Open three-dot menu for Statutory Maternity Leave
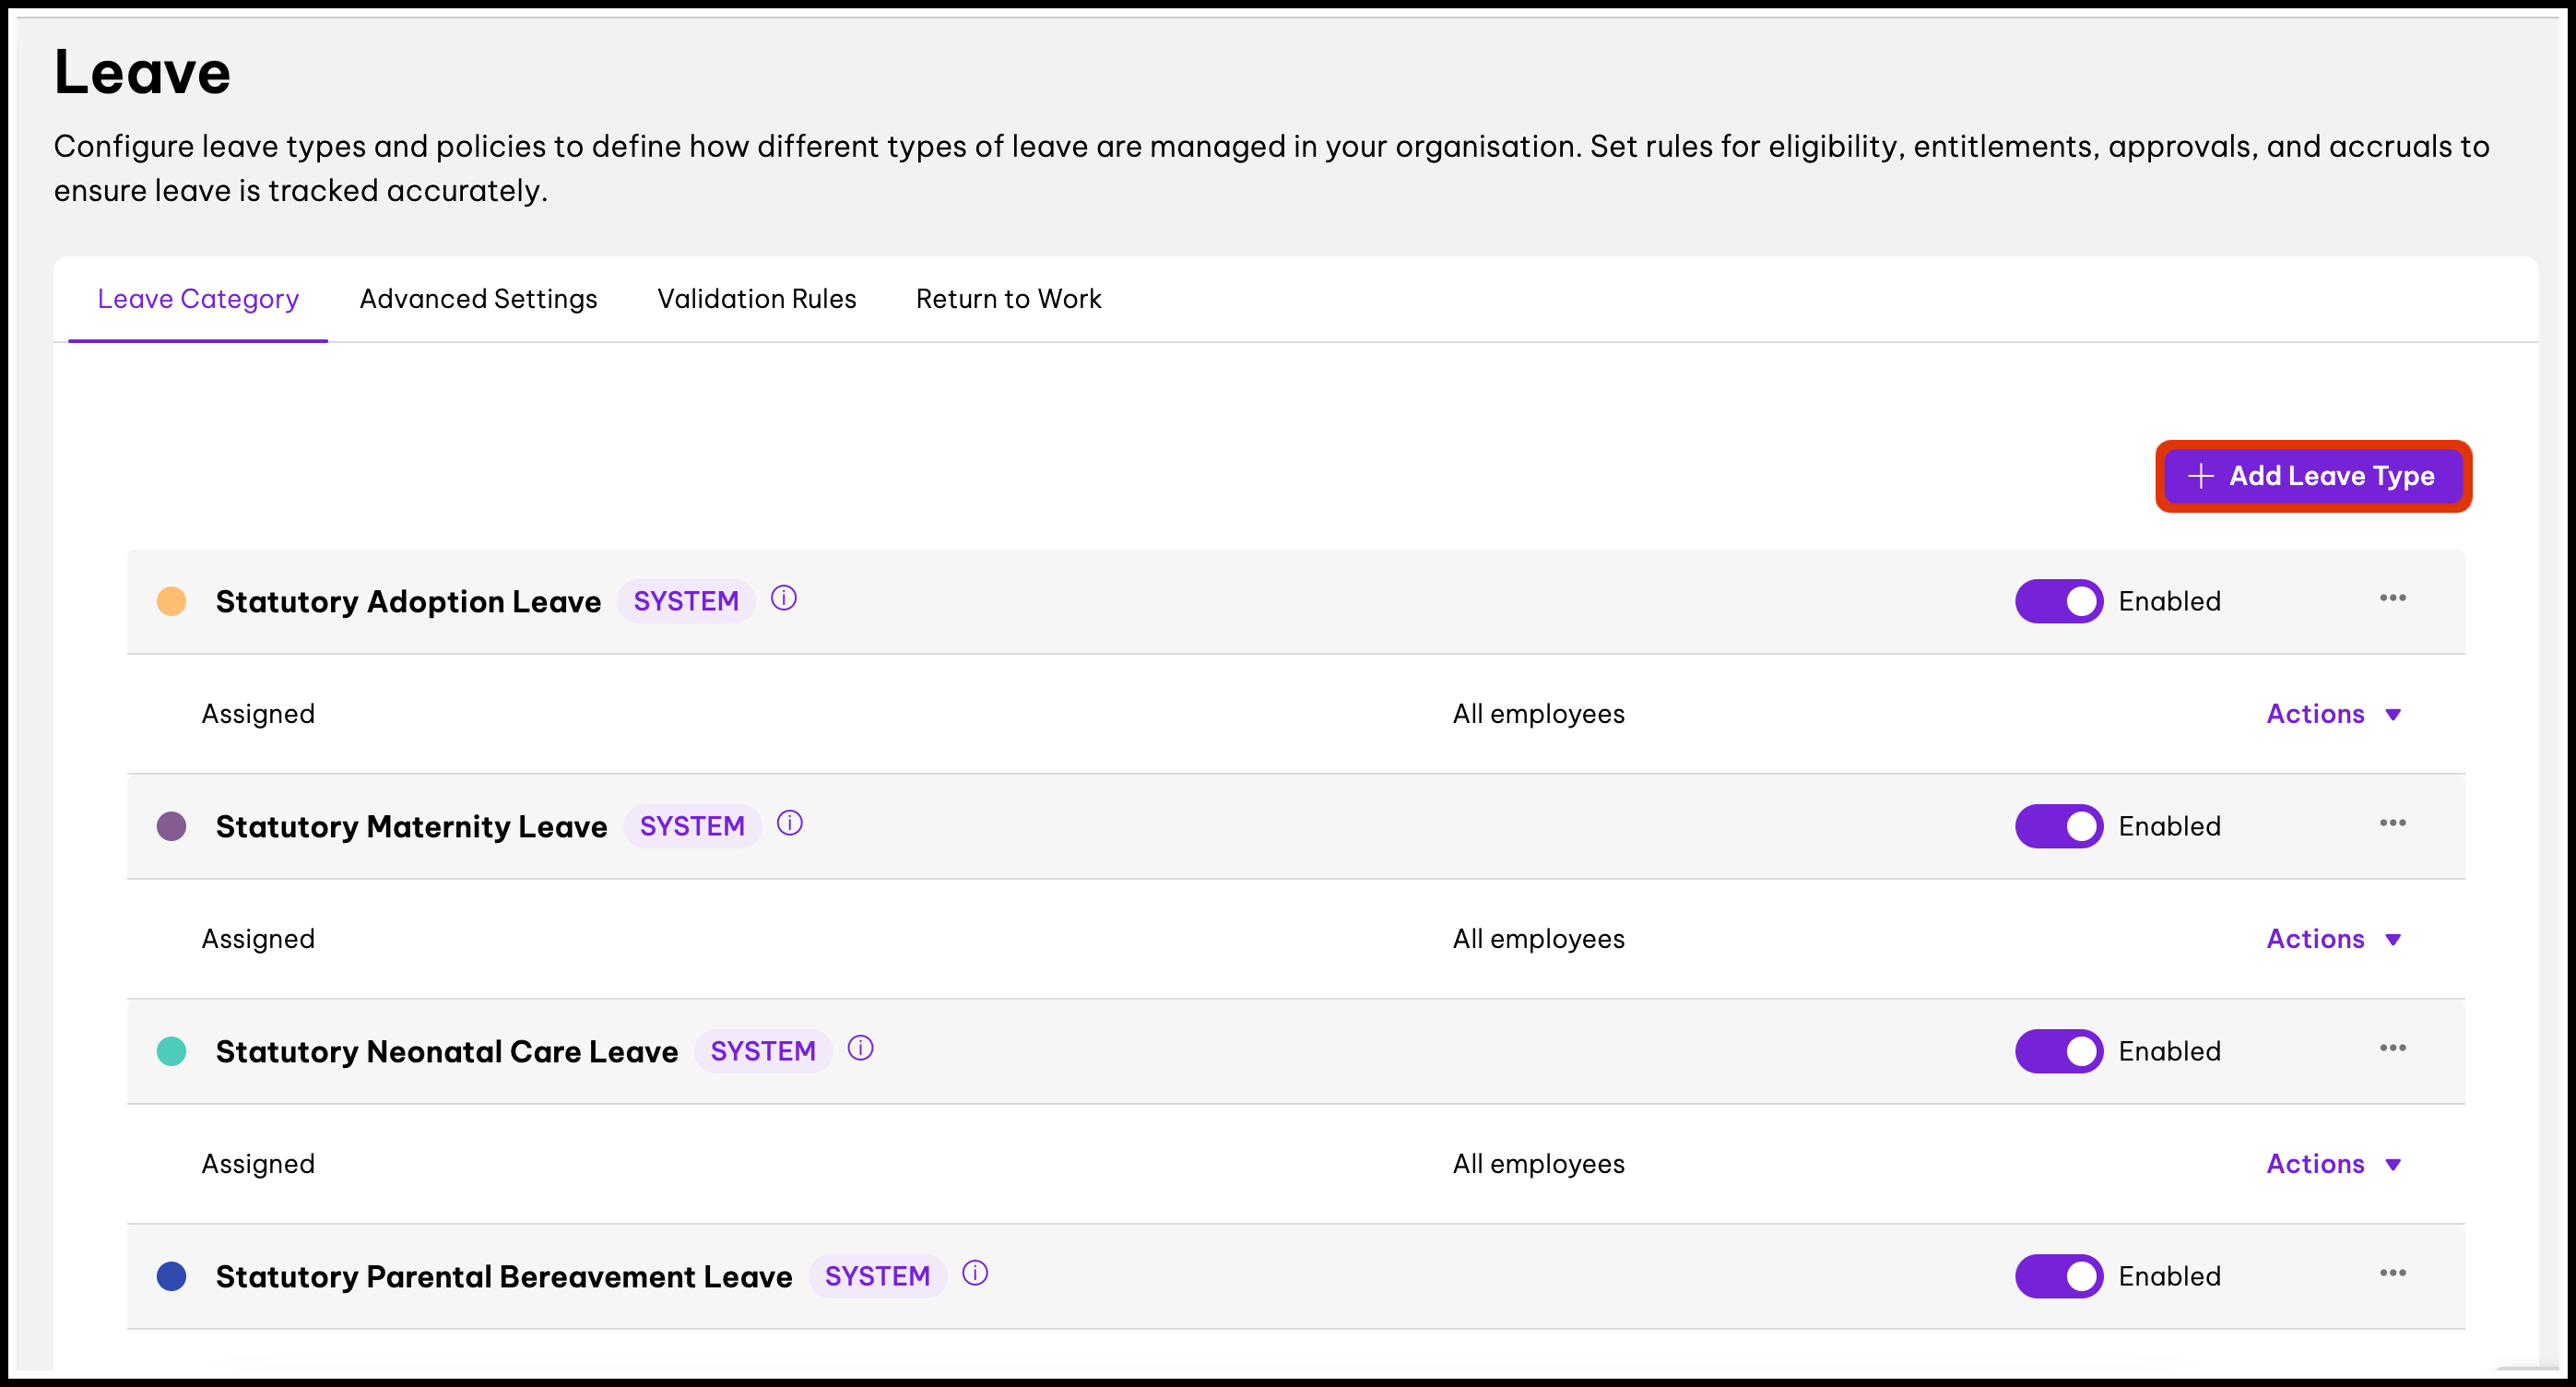Image resolution: width=2576 pixels, height=1387 pixels. (2393, 823)
